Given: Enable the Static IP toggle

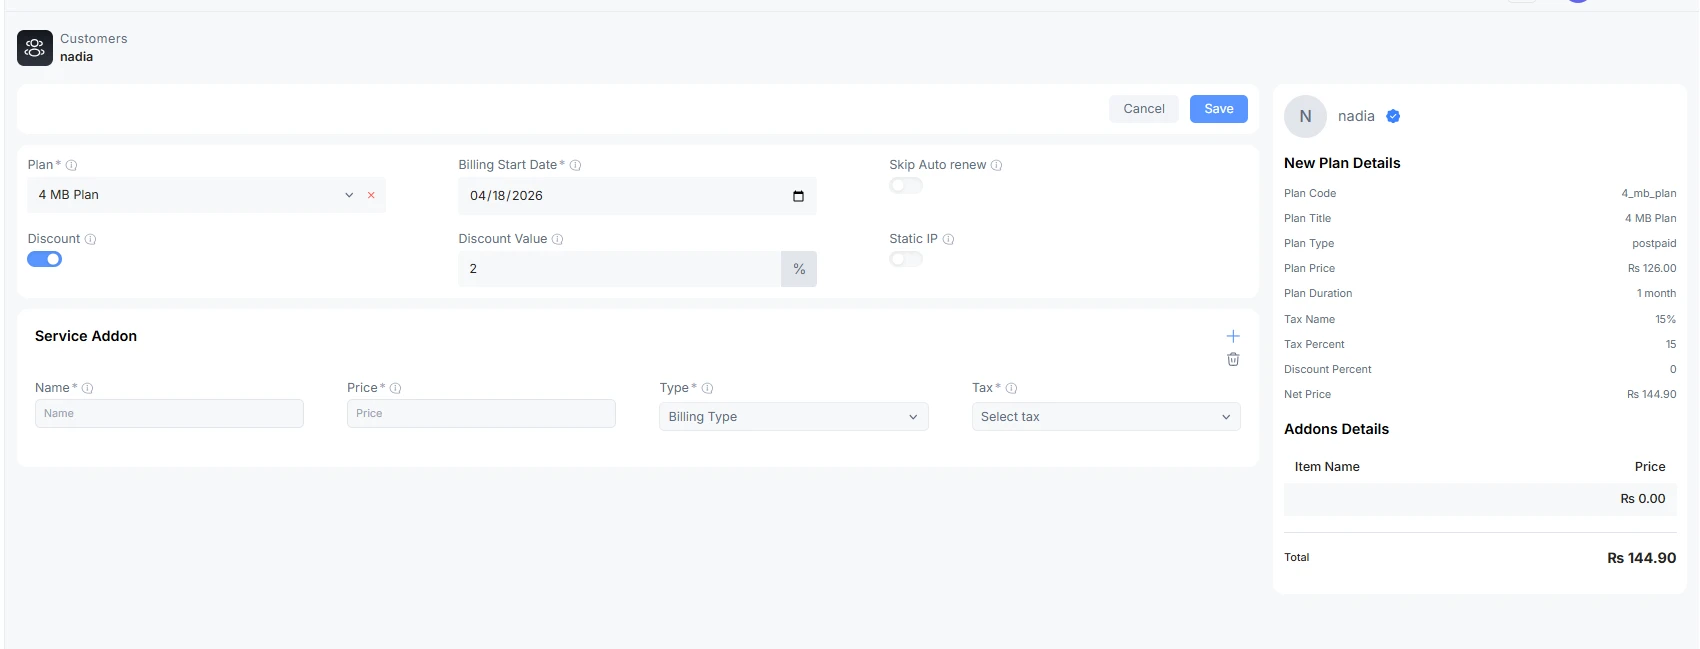Looking at the screenshot, I should (x=906, y=260).
